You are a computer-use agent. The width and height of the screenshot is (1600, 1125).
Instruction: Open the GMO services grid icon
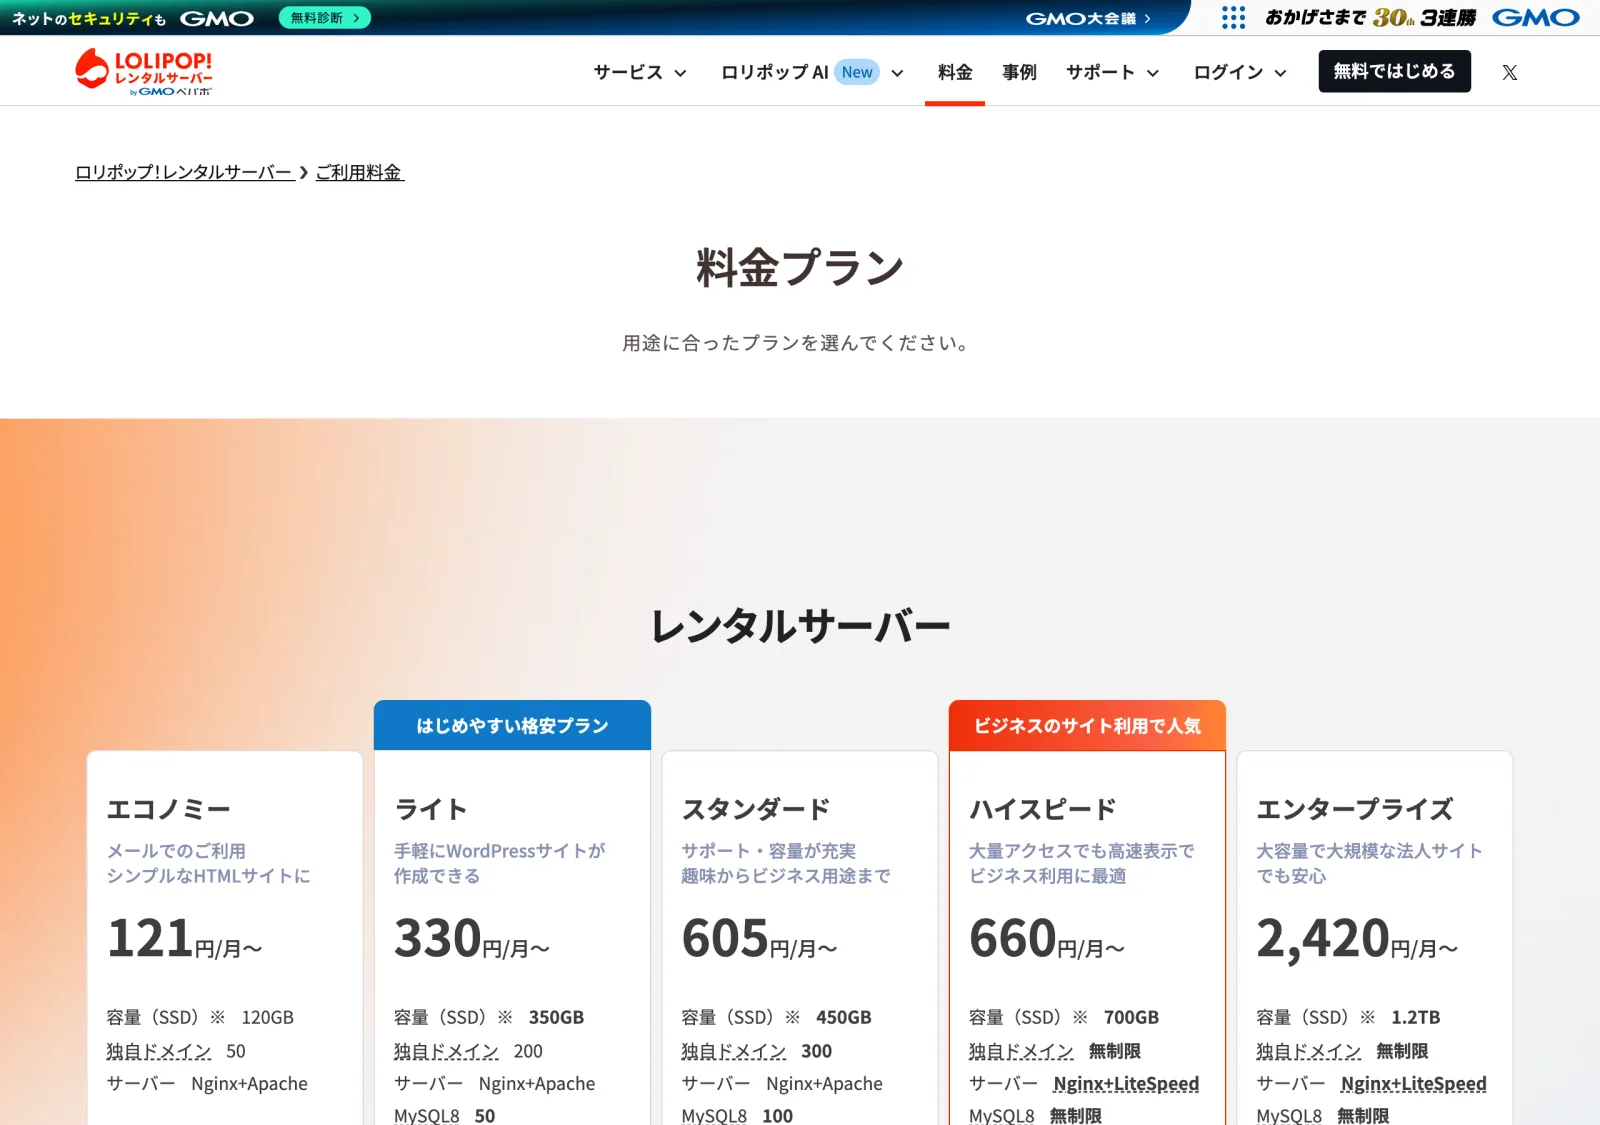(x=1234, y=18)
